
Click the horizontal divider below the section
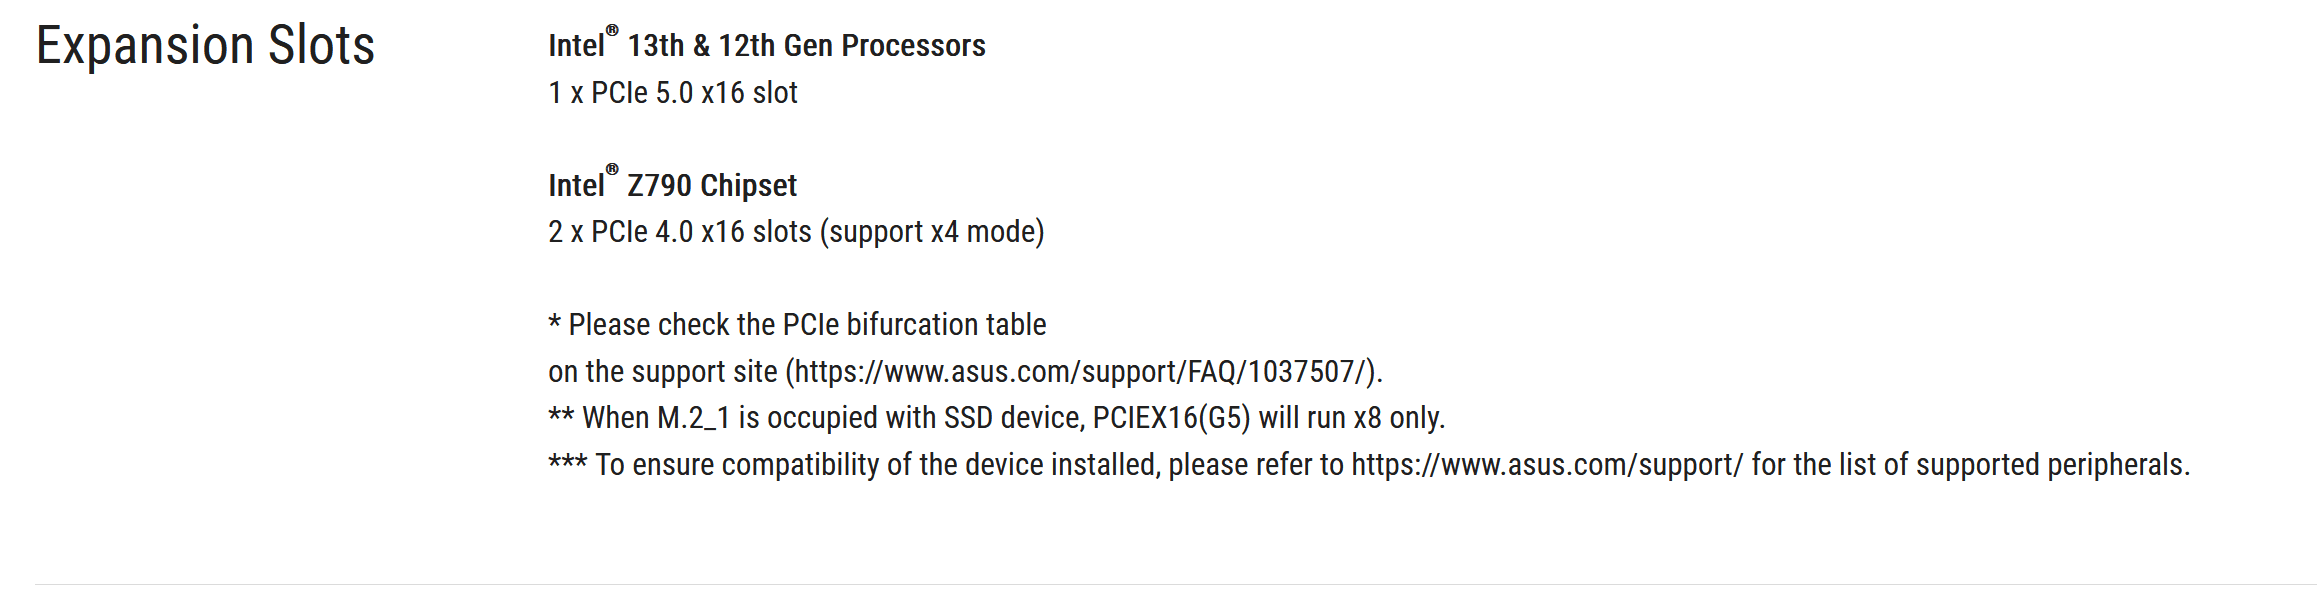click(1175, 584)
